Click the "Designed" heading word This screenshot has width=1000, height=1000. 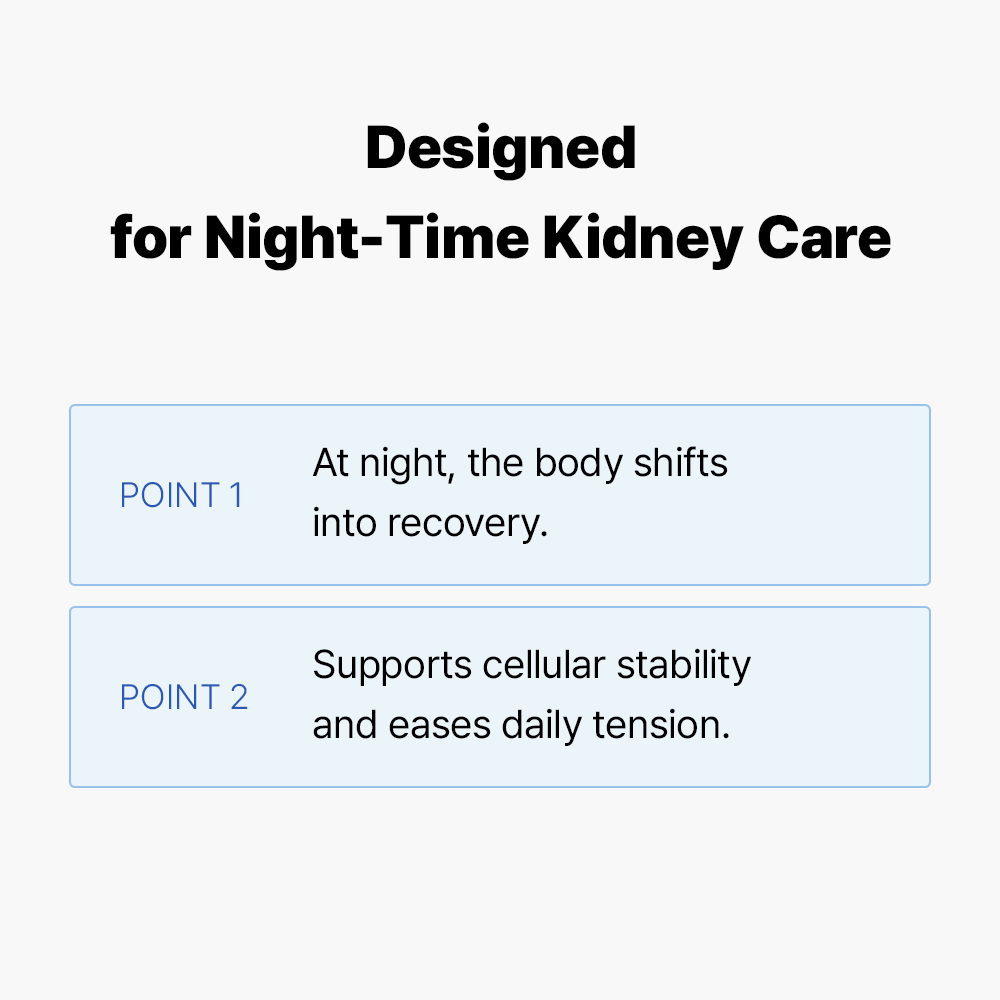(x=500, y=148)
